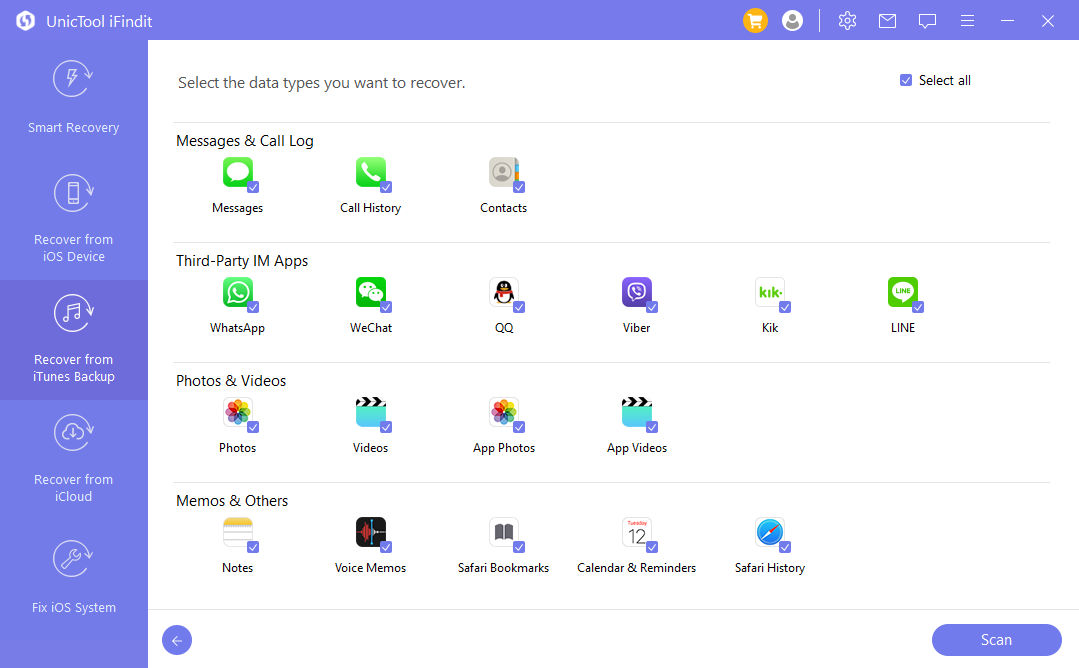Open the Fix iOS System tab
Screen dimensions: 1079x668
(x=74, y=577)
